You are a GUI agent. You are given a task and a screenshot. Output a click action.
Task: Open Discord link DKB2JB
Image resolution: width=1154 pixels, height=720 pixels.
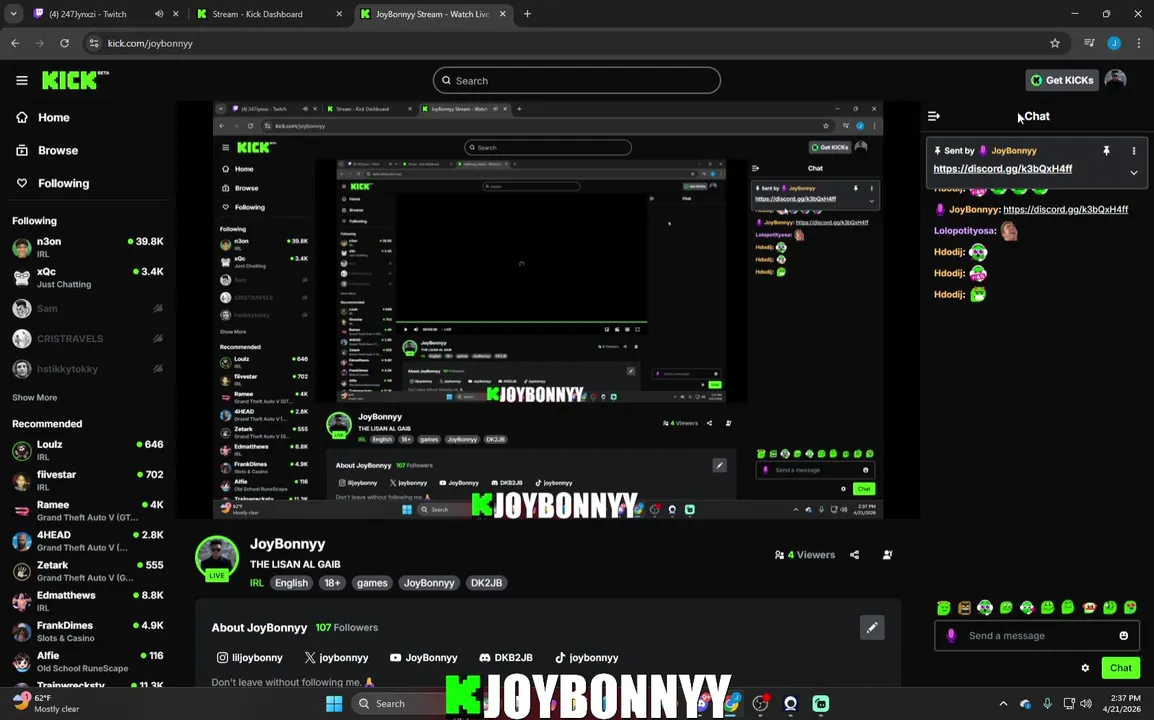point(506,657)
